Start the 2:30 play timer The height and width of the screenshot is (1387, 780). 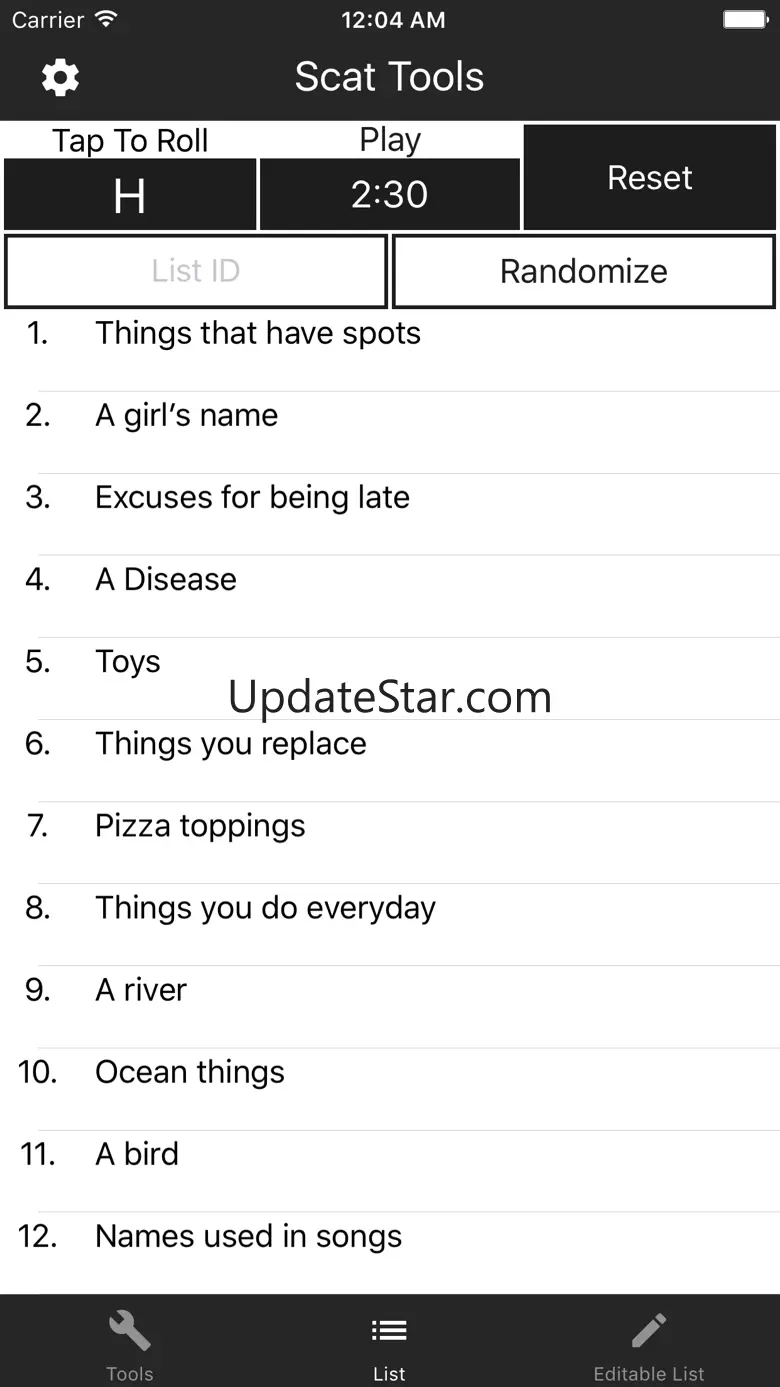[x=390, y=195]
